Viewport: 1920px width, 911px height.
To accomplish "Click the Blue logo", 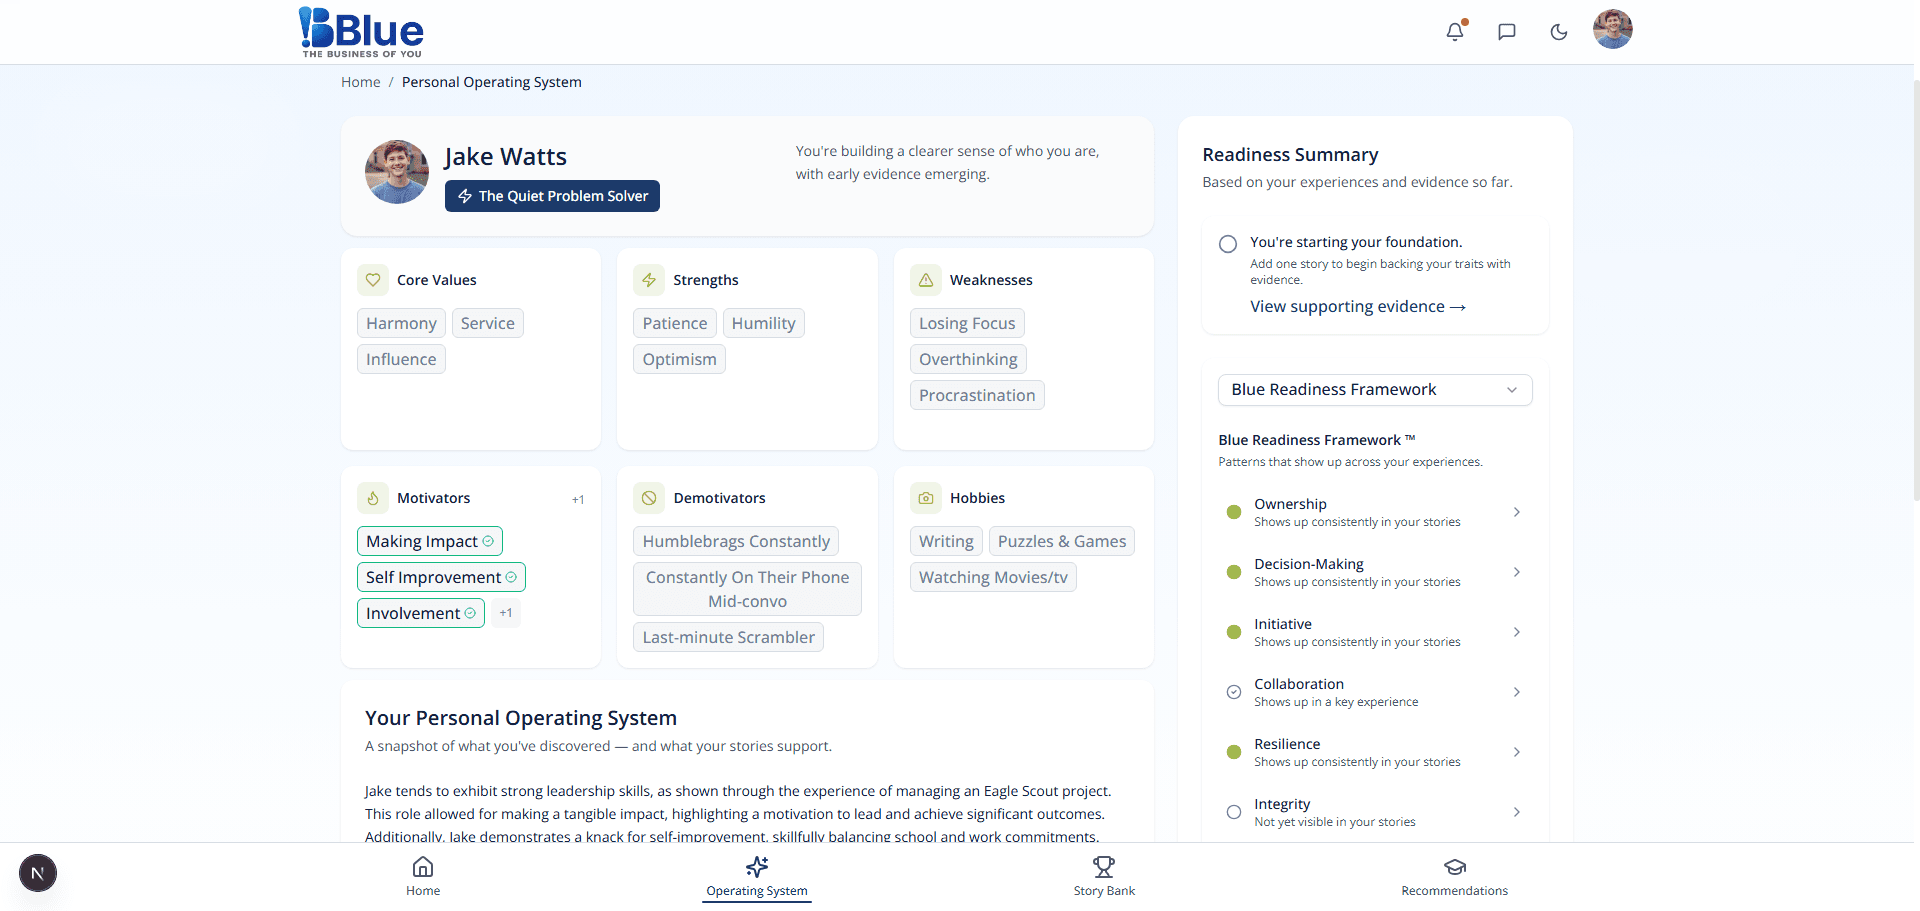I will (362, 32).
